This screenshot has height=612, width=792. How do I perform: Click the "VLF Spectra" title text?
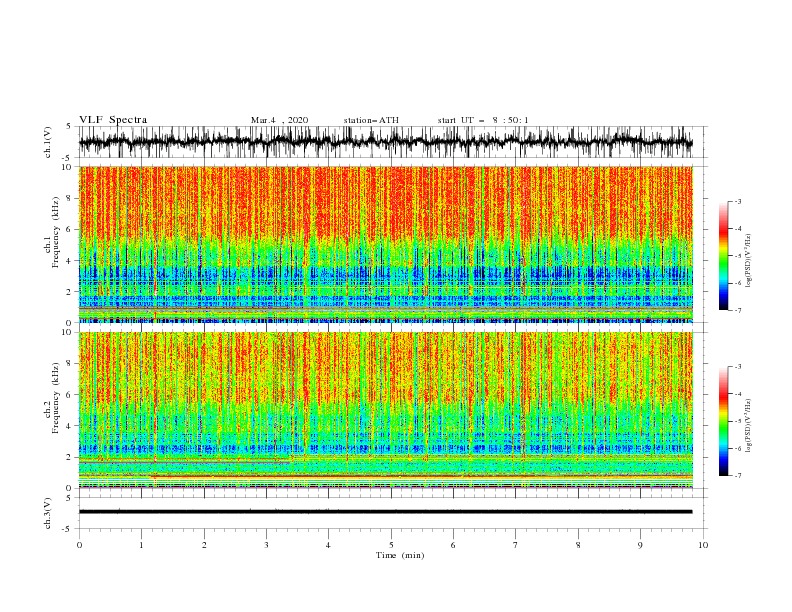[x=113, y=120]
